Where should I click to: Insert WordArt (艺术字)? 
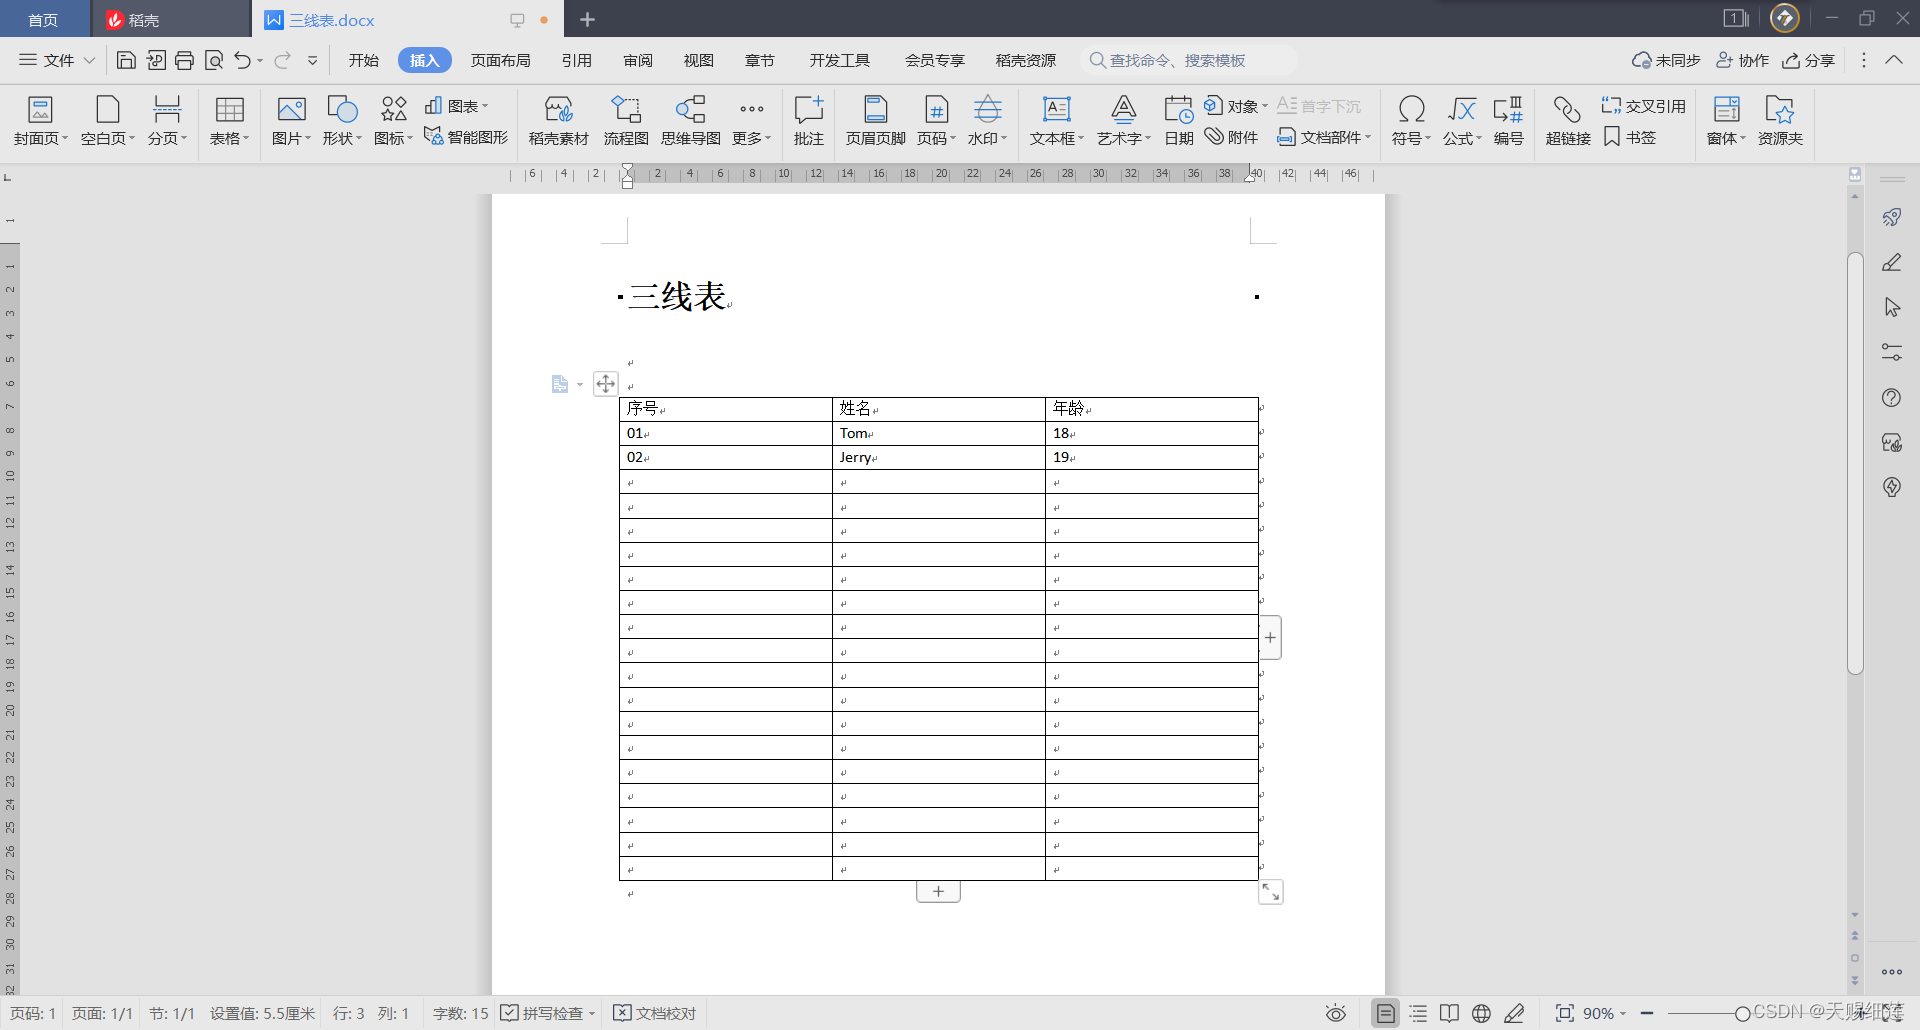coord(1124,121)
